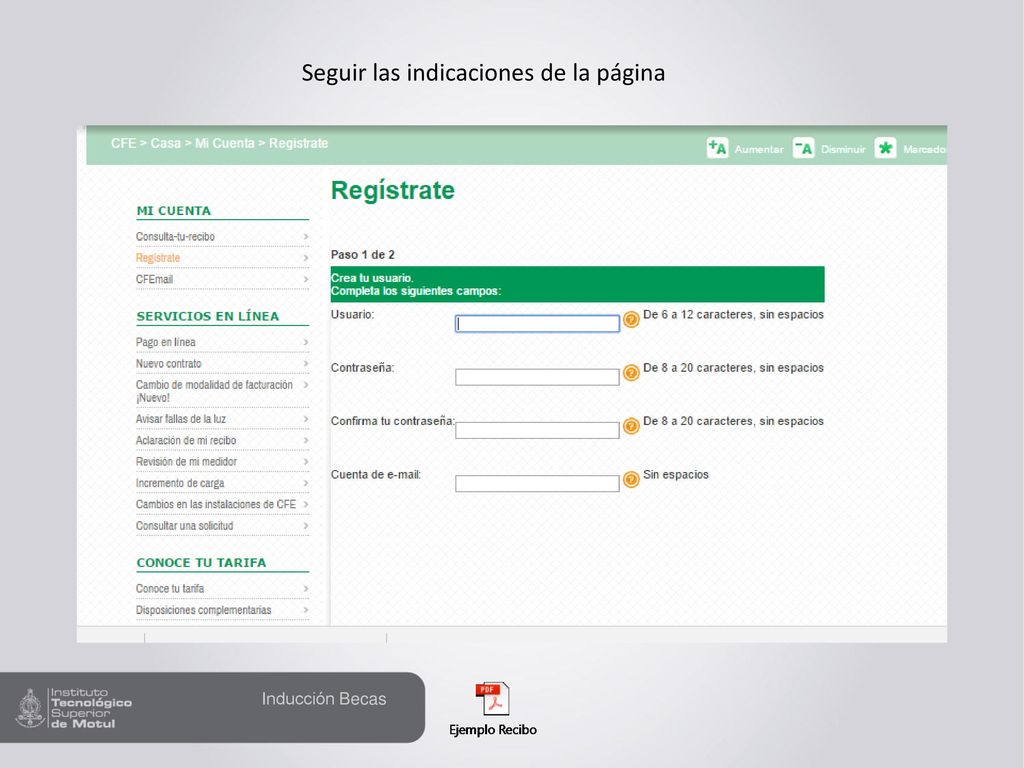The height and width of the screenshot is (768, 1024).
Task: Open help icon next to Contraseña field
Action: [631, 373]
